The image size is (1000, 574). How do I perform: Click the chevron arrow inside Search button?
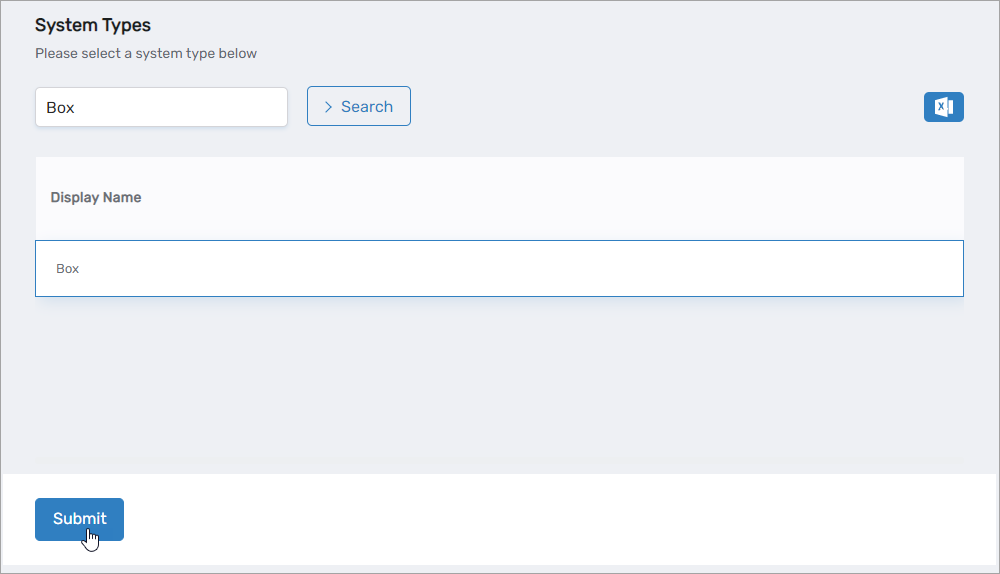coord(328,107)
